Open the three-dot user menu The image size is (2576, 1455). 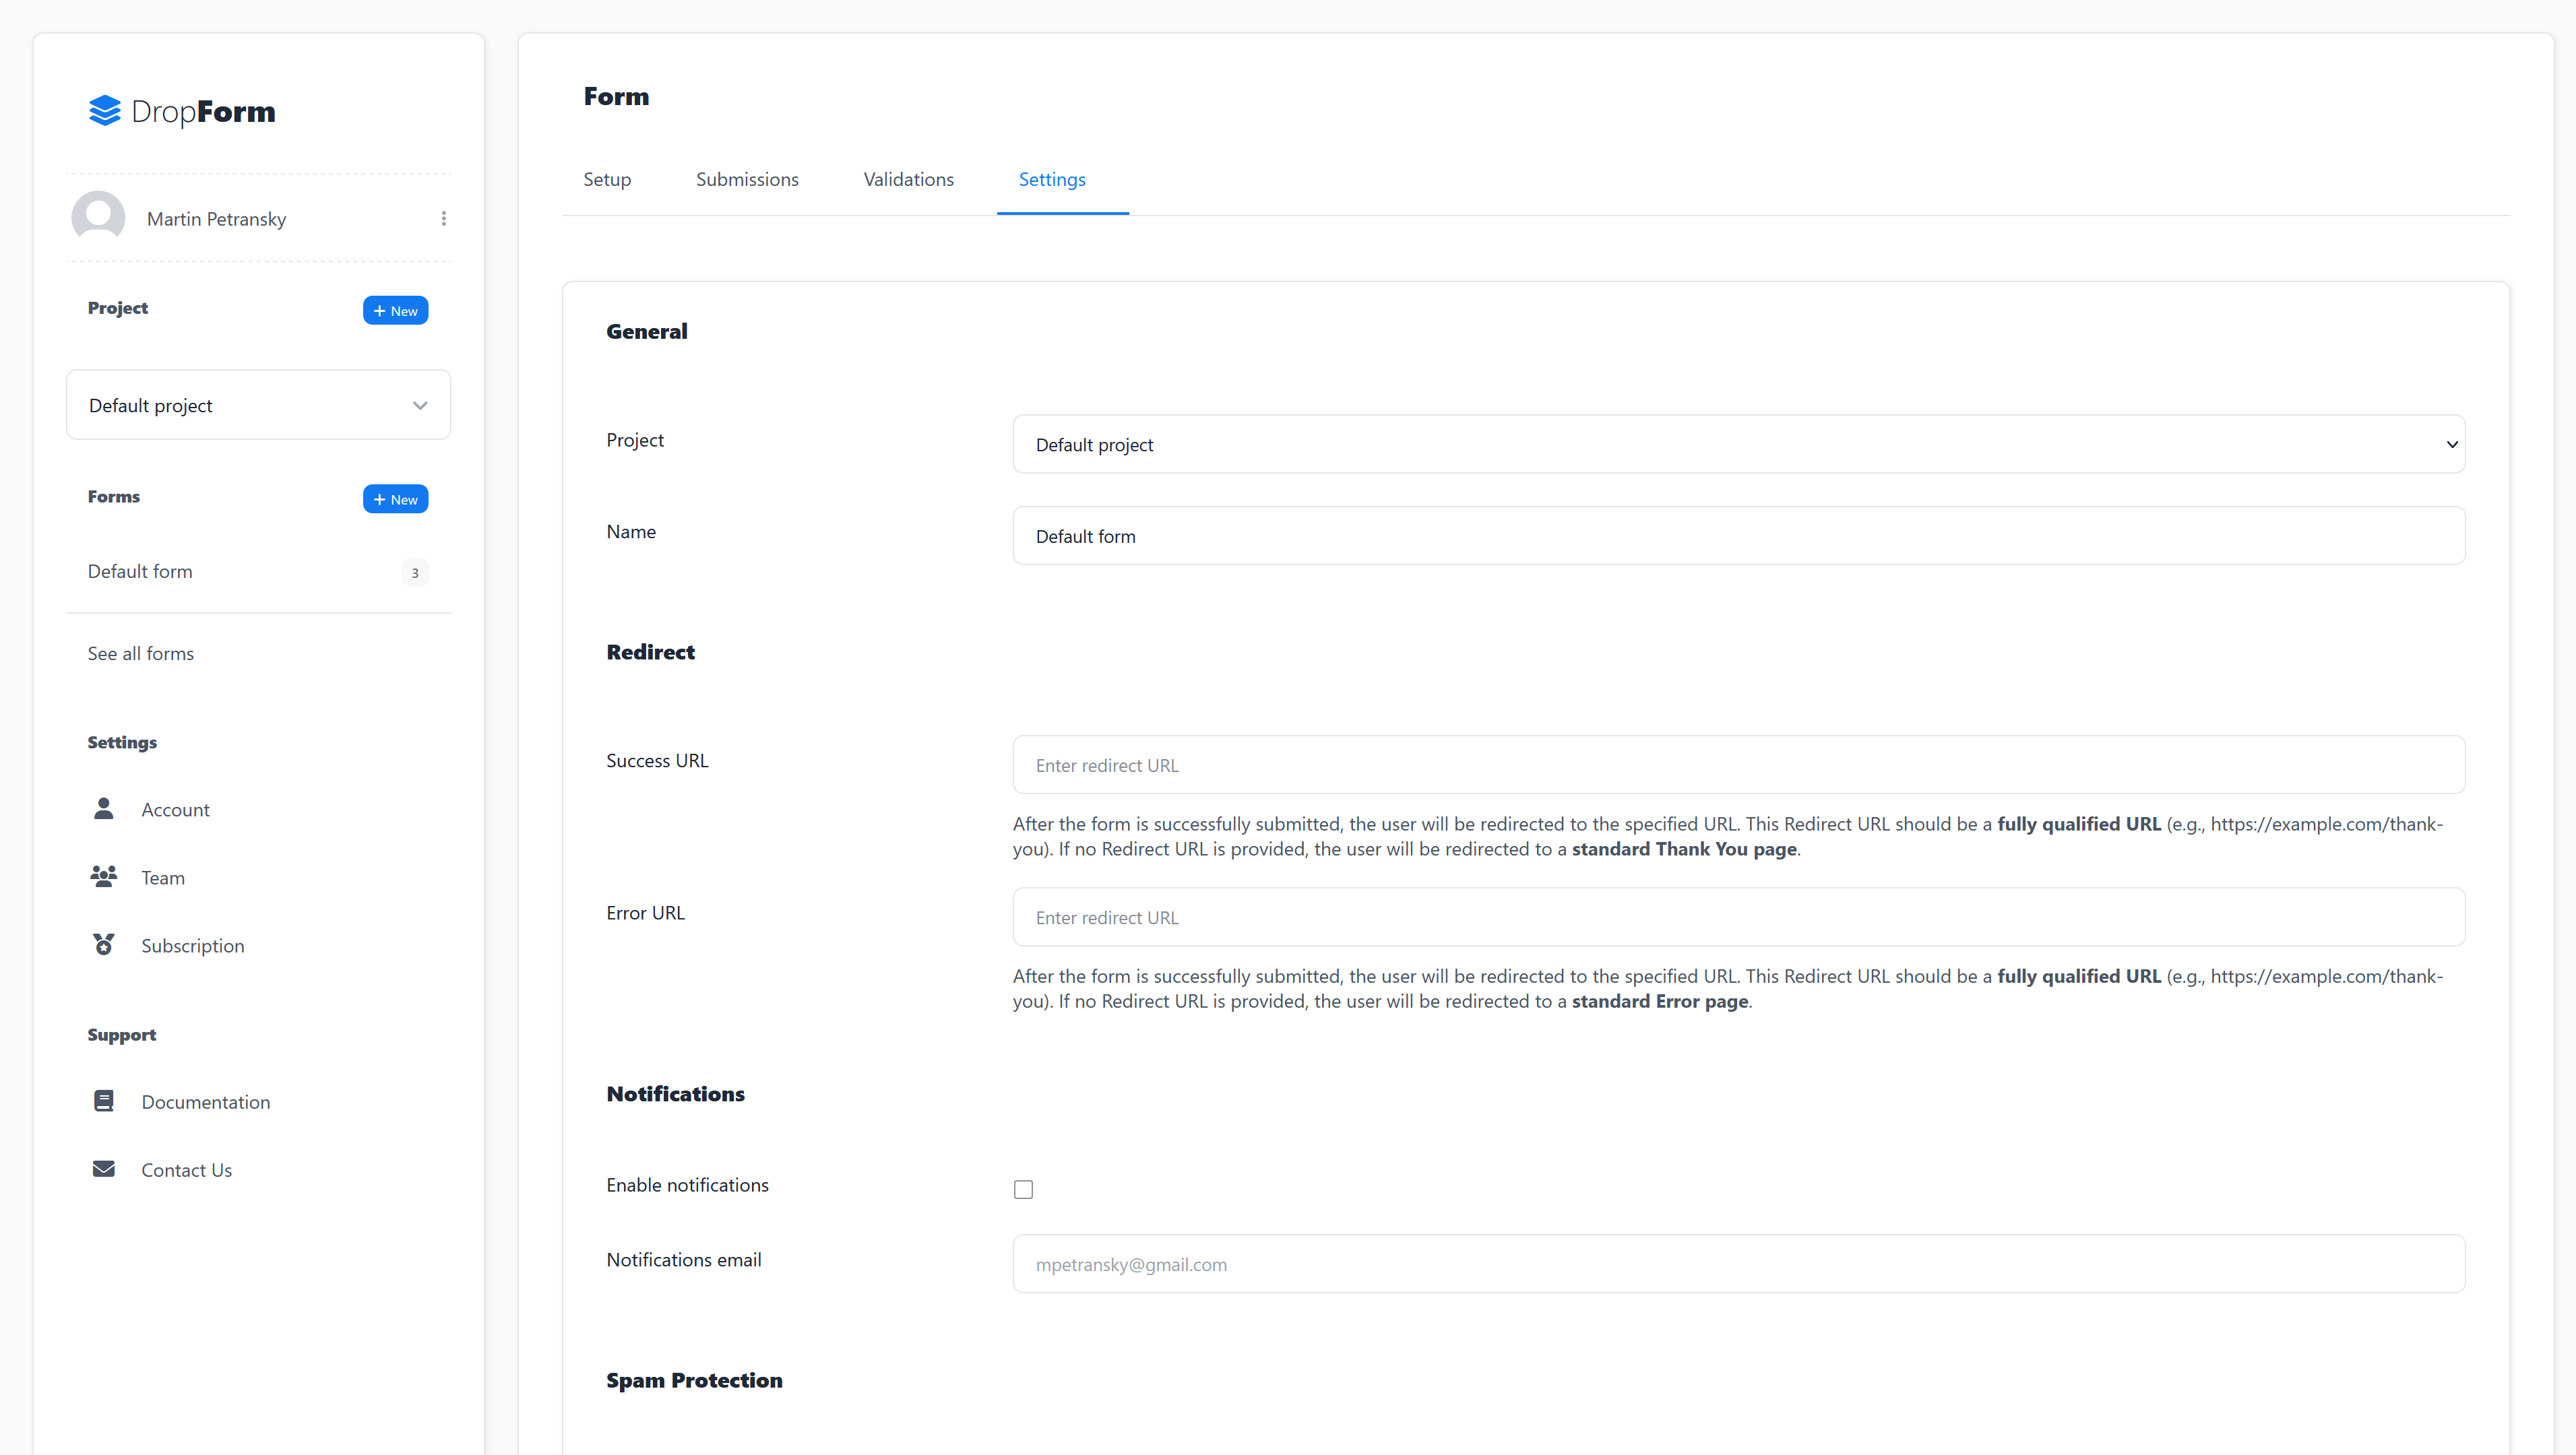(x=444, y=218)
